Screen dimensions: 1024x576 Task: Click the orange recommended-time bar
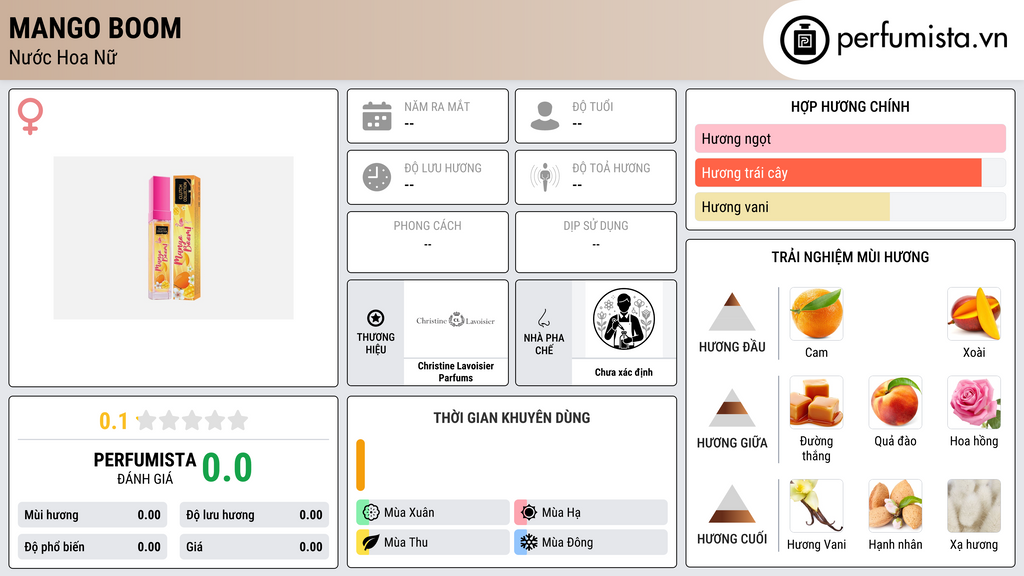[x=360, y=465]
